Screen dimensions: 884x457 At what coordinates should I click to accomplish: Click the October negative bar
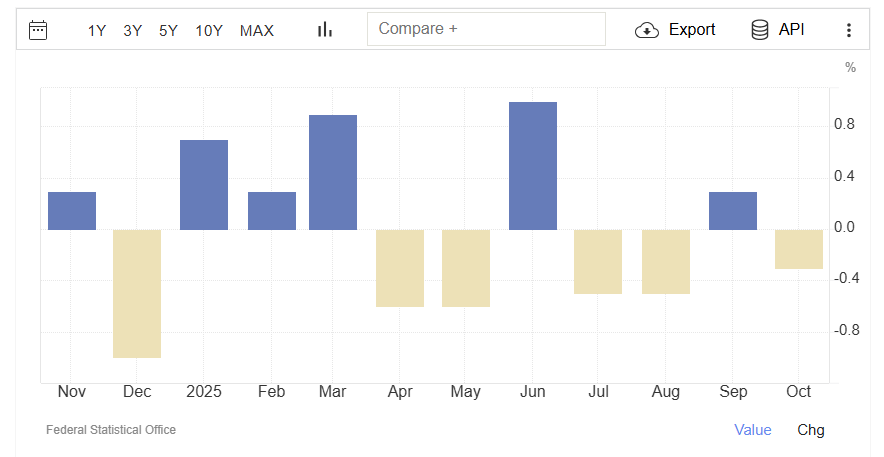[799, 249]
